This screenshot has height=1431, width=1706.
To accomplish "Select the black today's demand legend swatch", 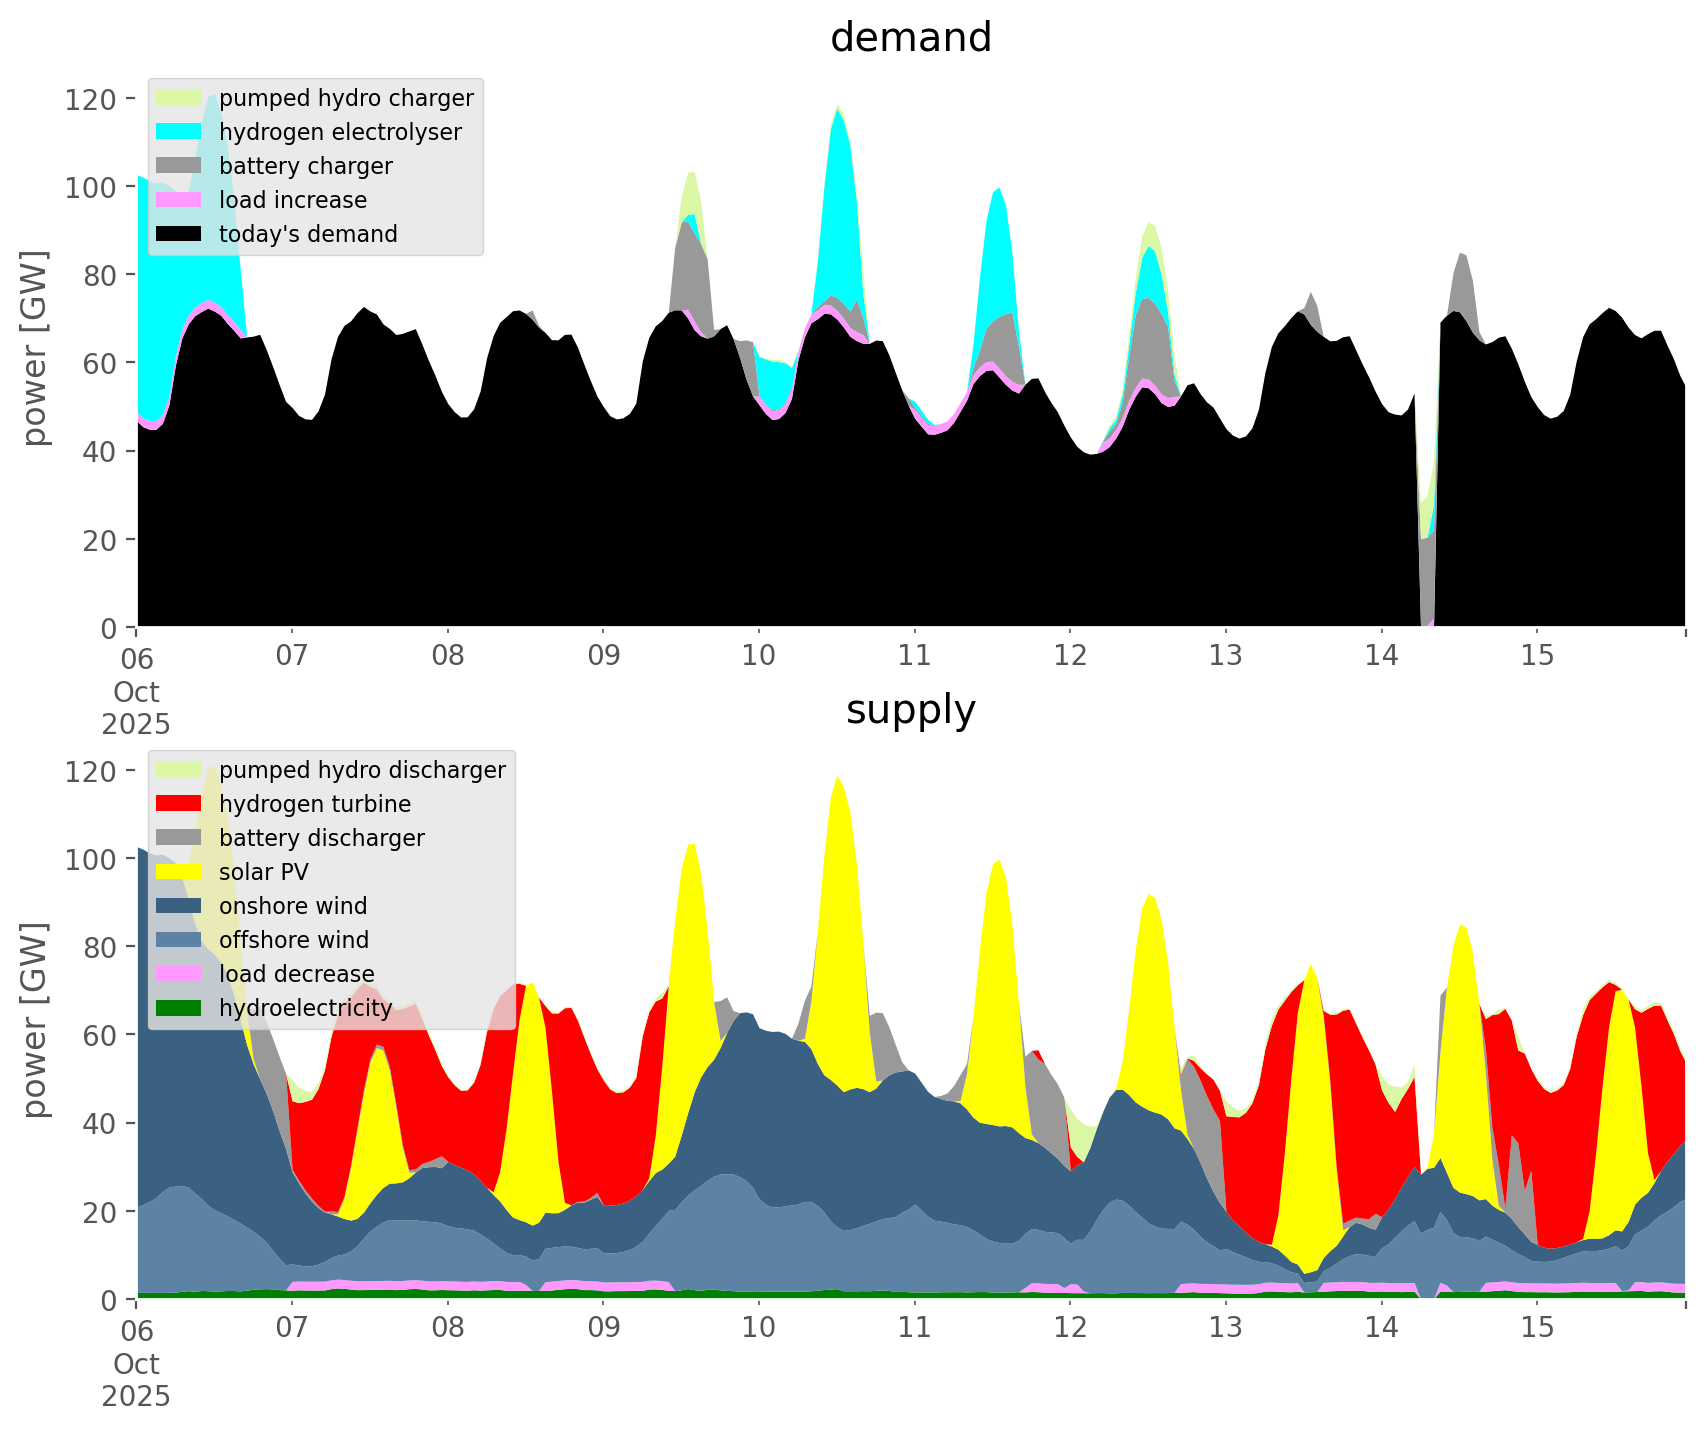I will point(179,234).
